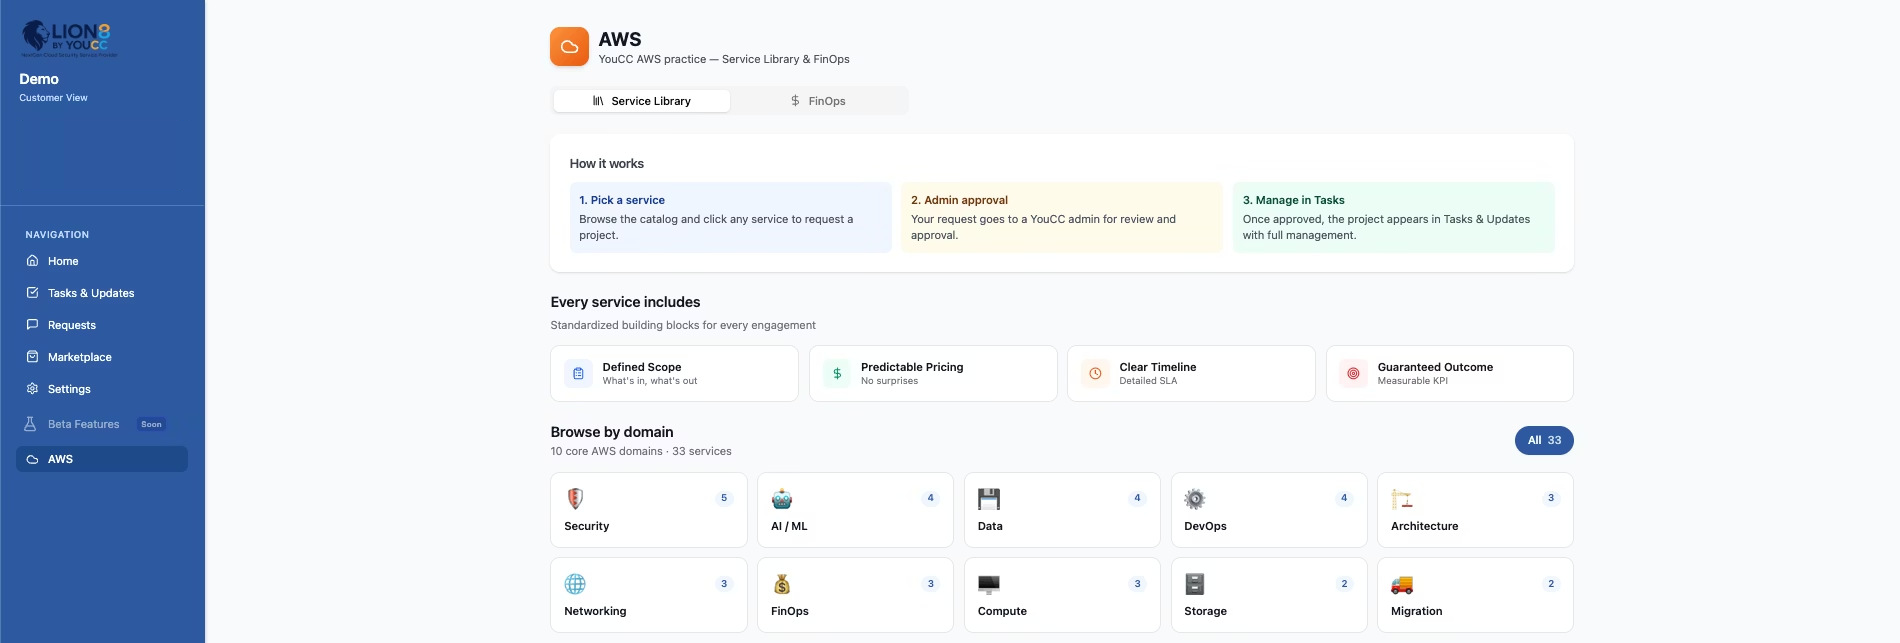The height and width of the screenshot is (643, 1900).
Task: Open the DevOps domain card
Action: [x=1269, y=510]
